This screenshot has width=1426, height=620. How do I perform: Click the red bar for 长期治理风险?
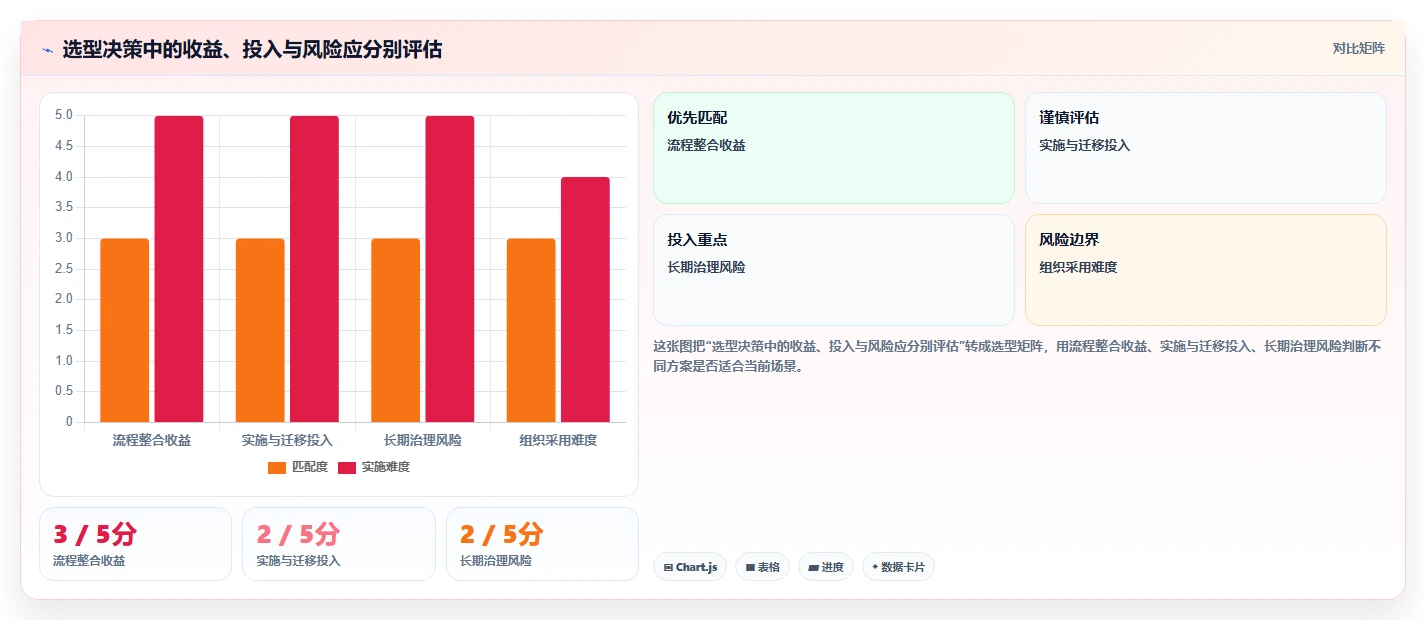tap(450, 269)
